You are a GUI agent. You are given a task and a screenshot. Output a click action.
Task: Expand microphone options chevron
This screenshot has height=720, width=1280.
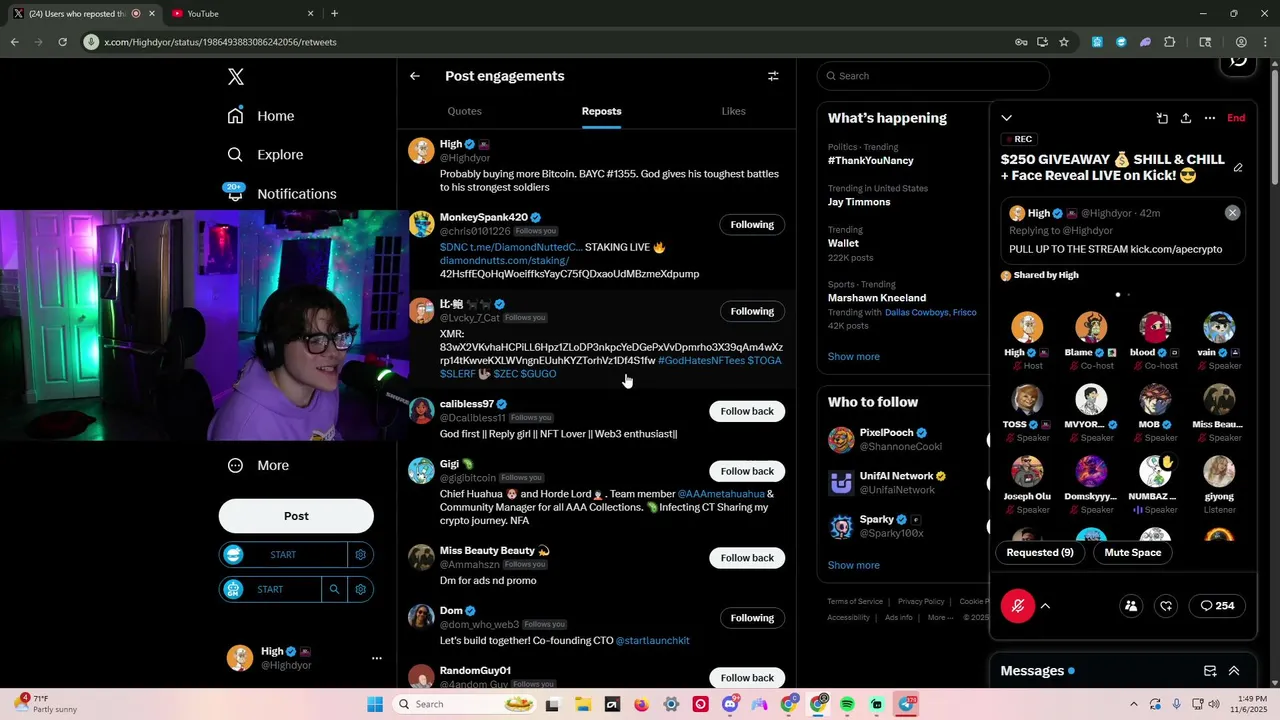(1045, 606)
